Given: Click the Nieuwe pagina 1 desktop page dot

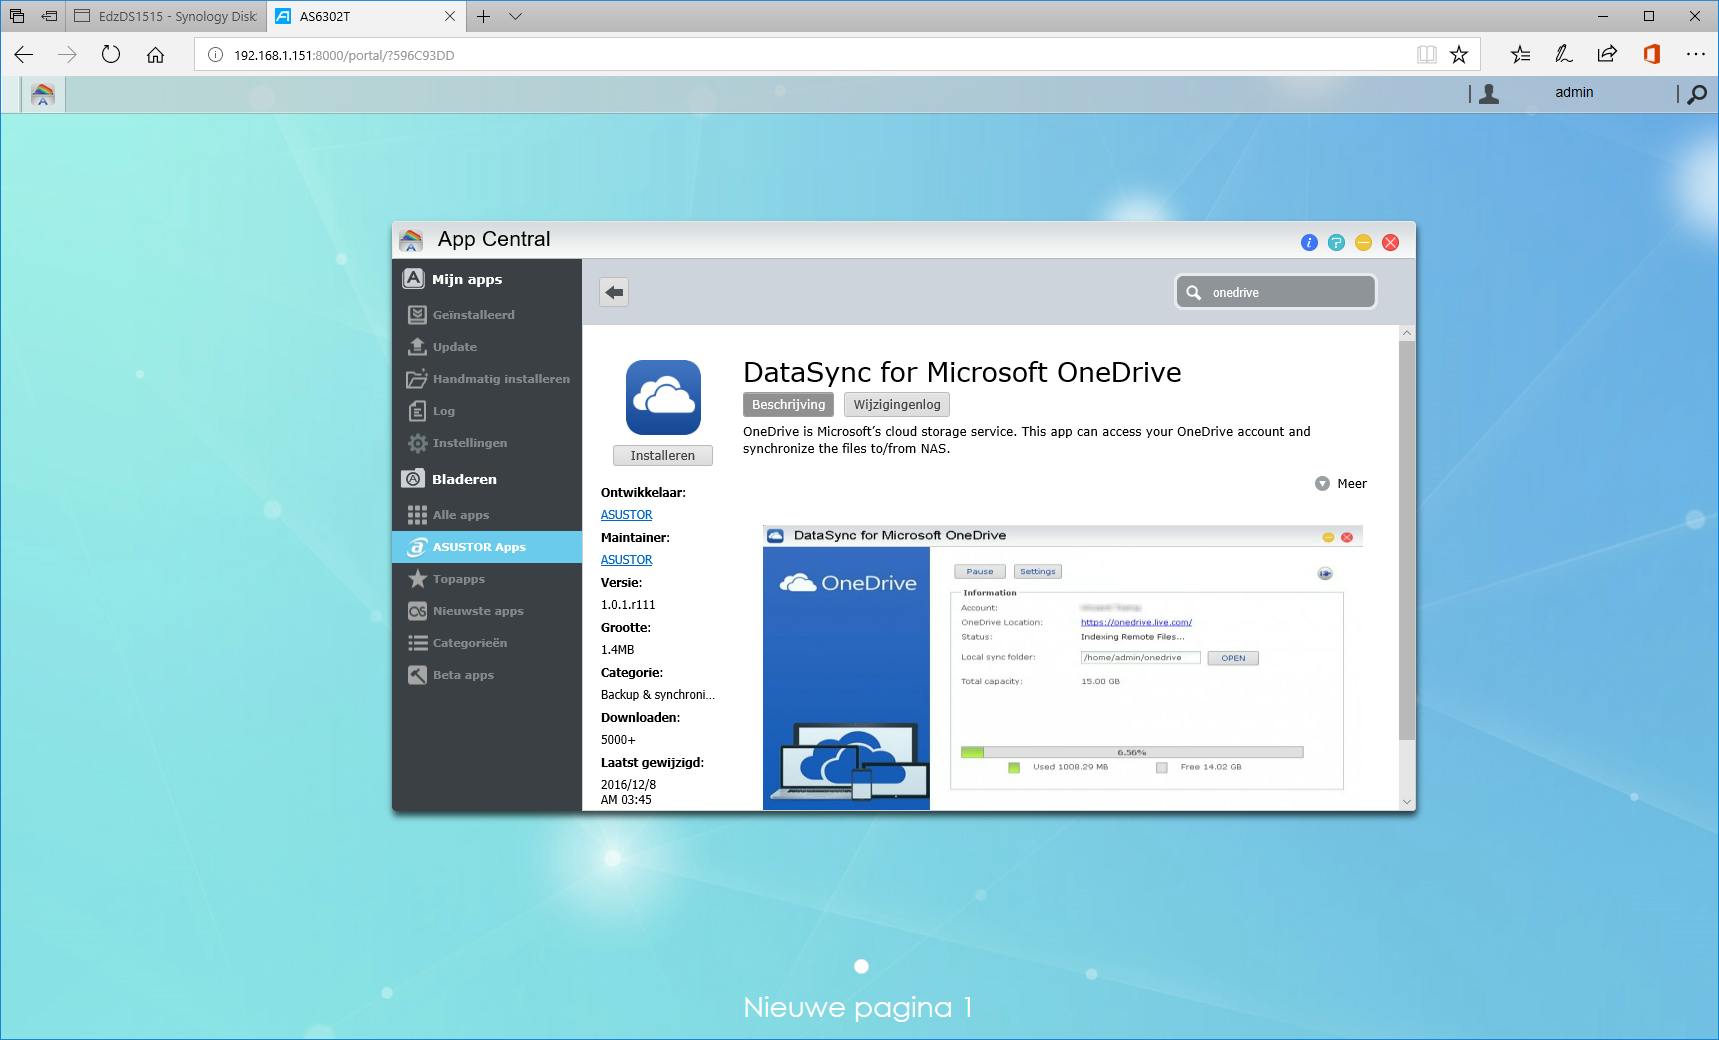Looking at the screenshot, I should pyautogui.click(x=861, y=966).
